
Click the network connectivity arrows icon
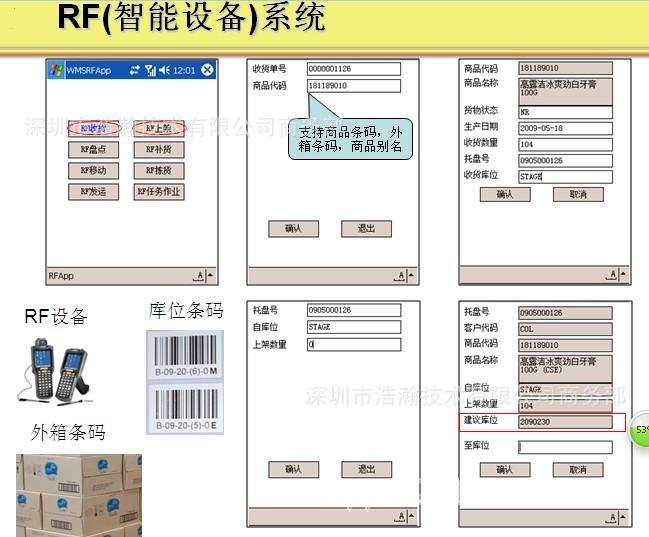point(135,70)
